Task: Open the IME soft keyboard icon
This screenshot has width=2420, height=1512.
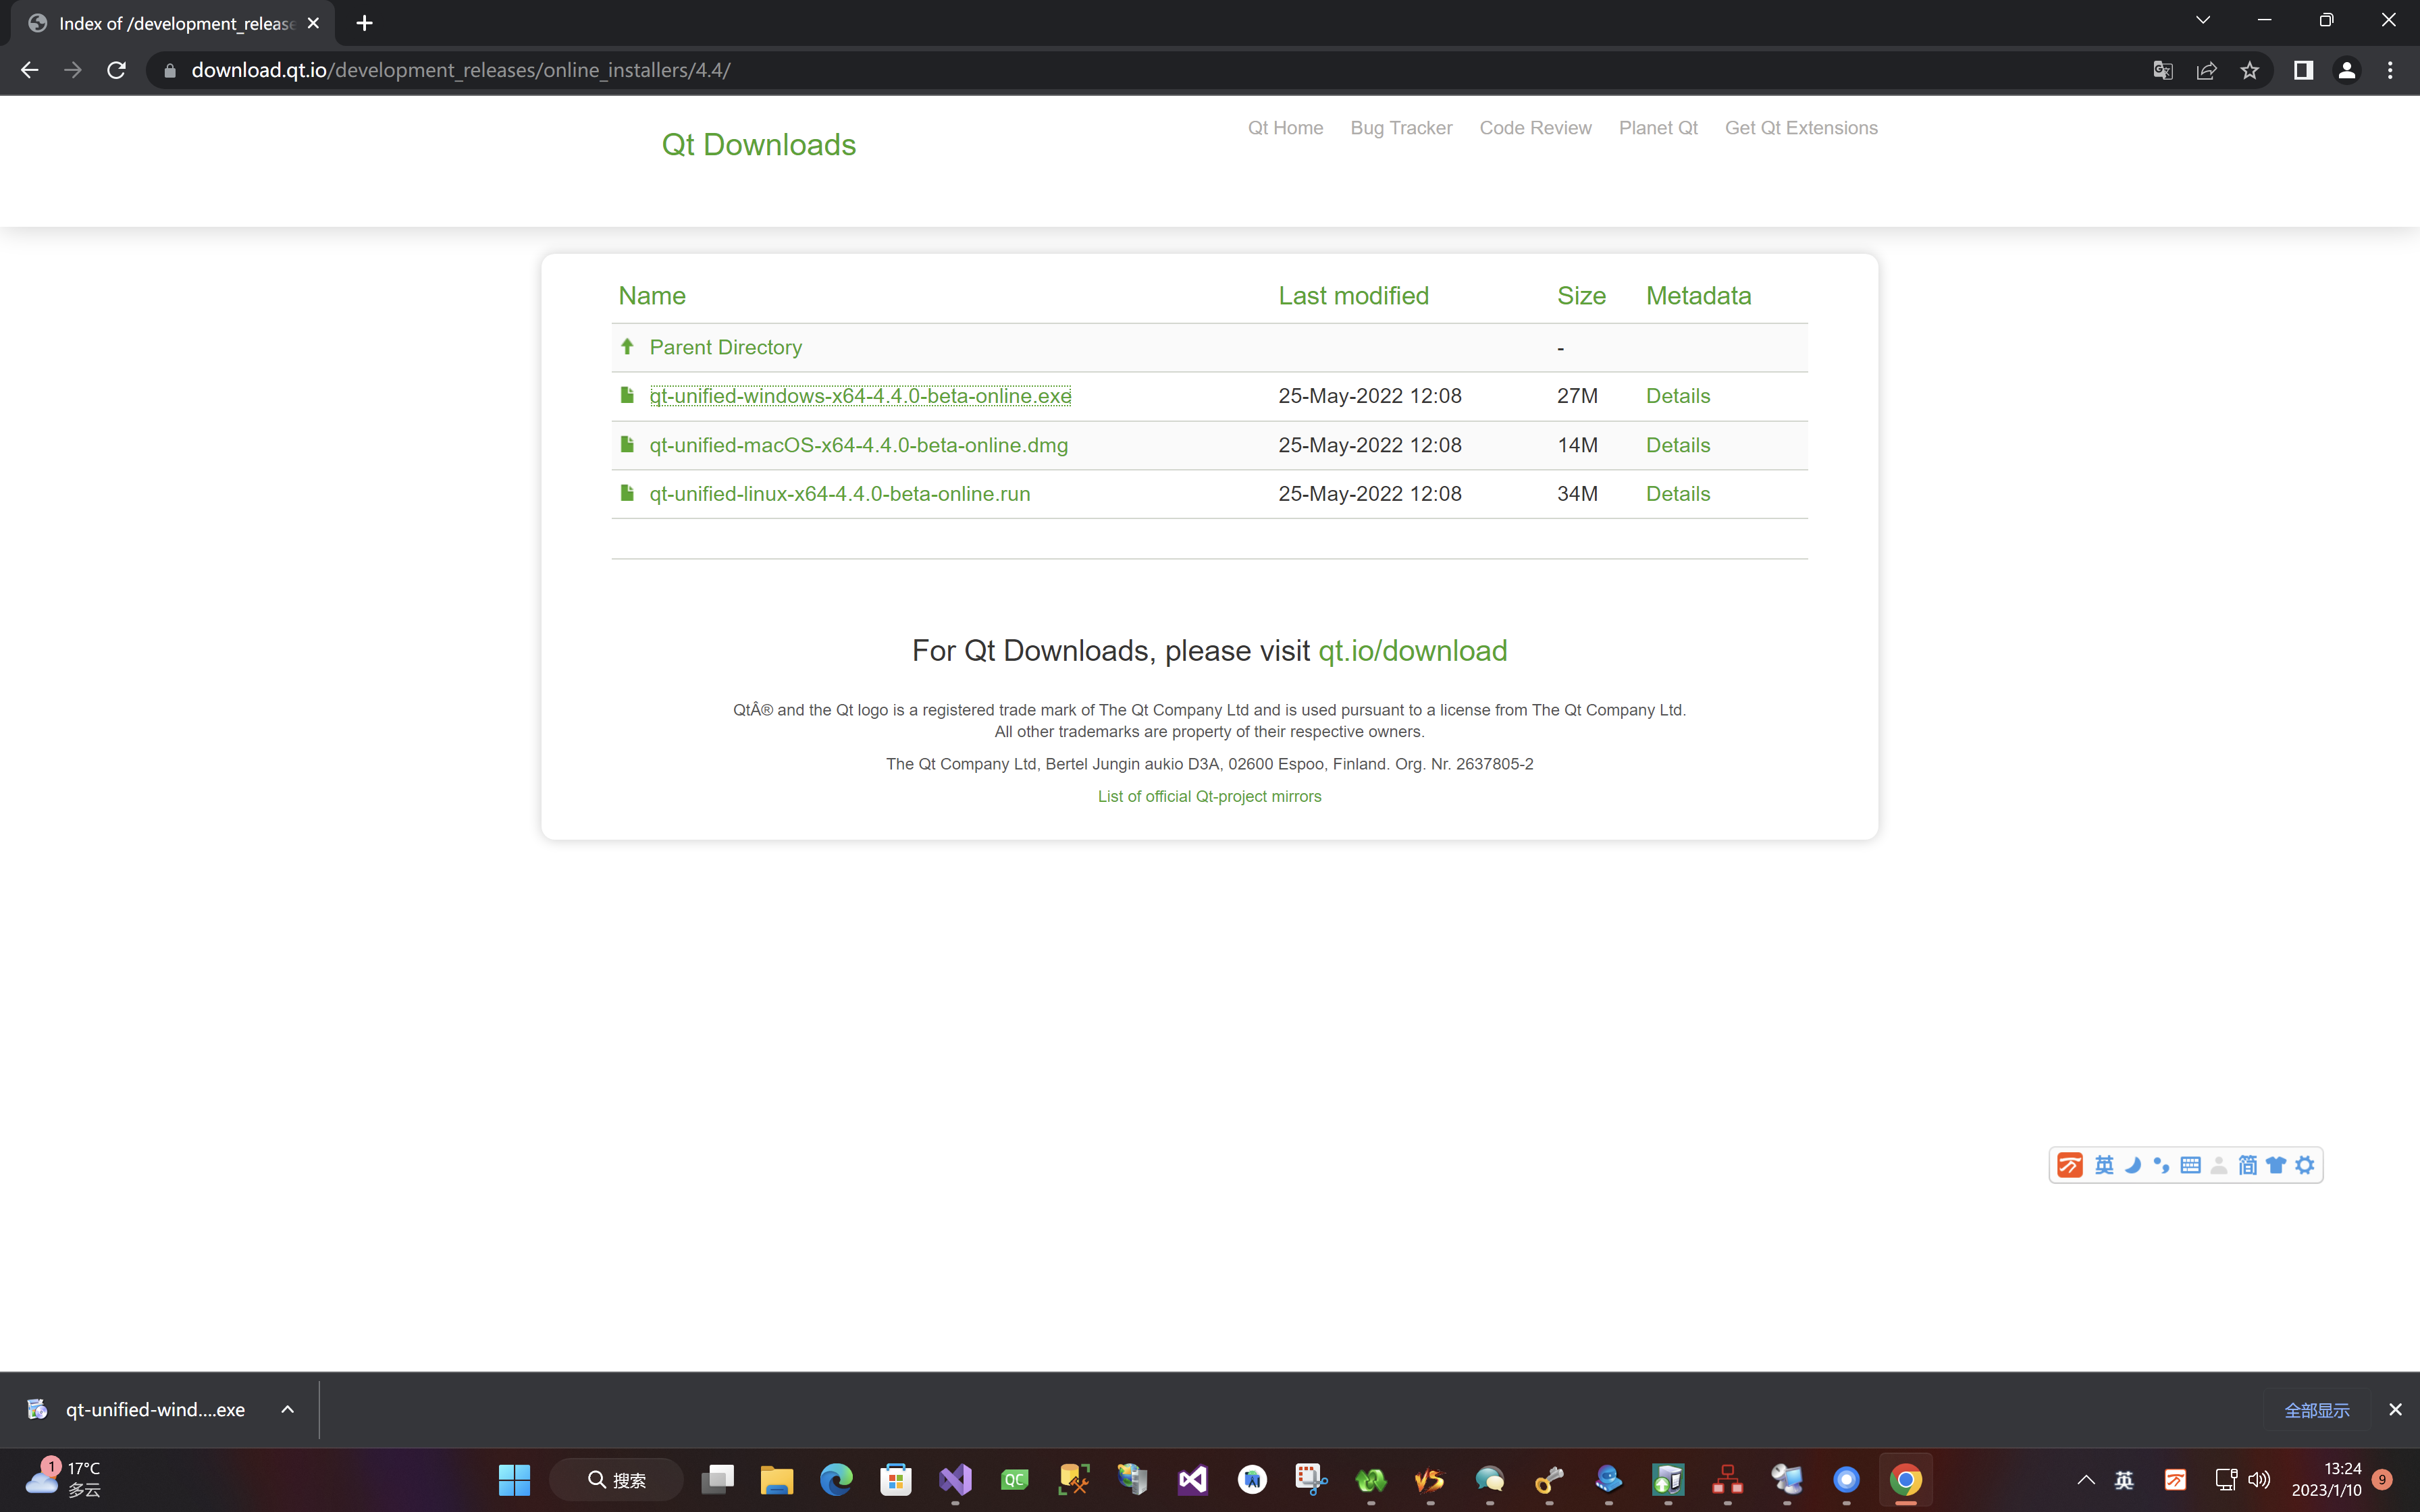Action: [2190, 1166]
